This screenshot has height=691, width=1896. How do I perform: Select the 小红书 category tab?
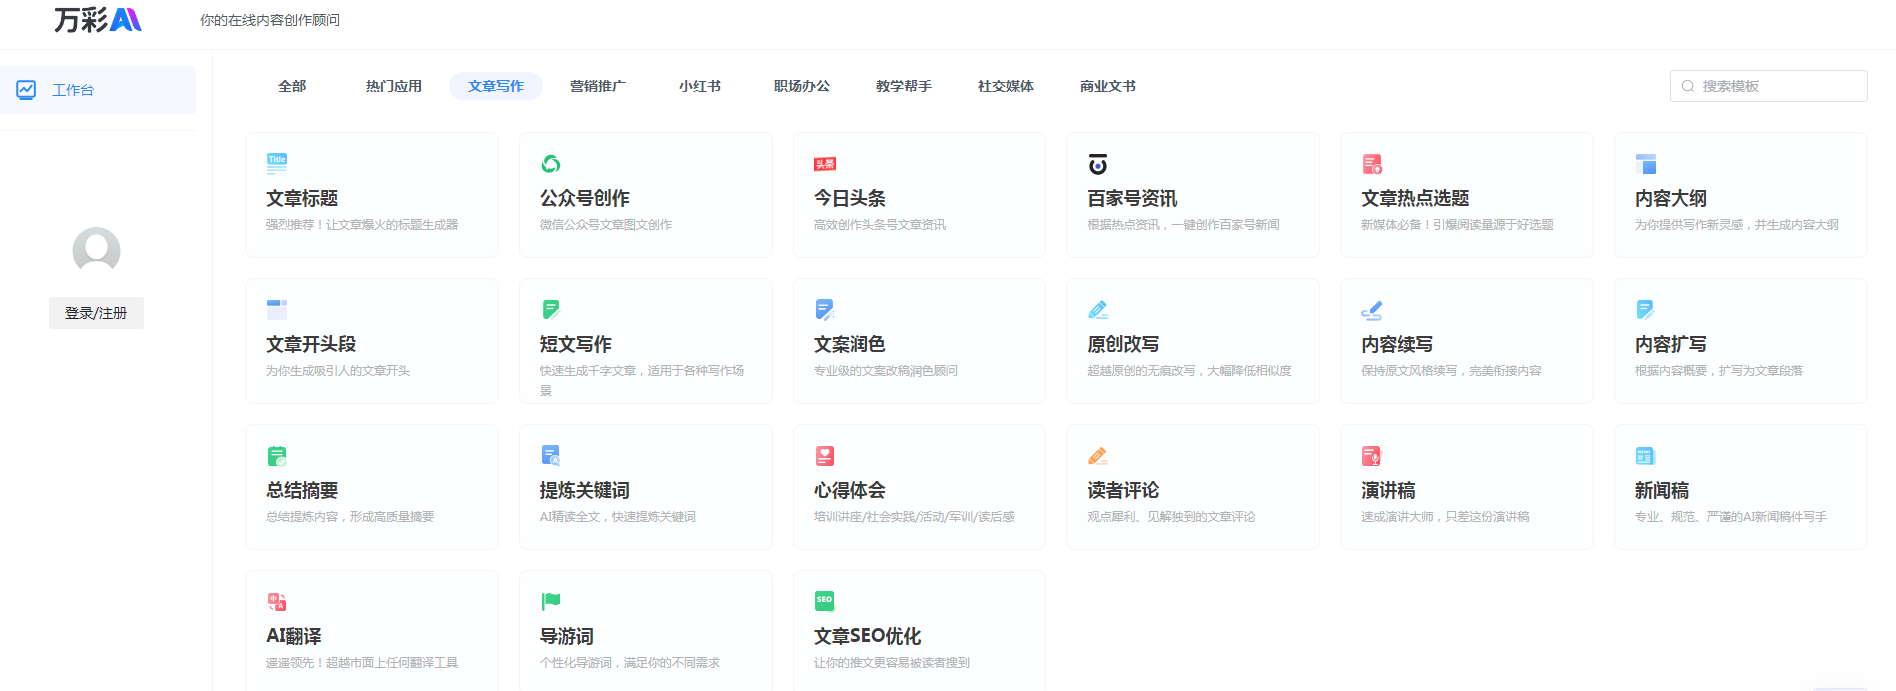point(700,86)
